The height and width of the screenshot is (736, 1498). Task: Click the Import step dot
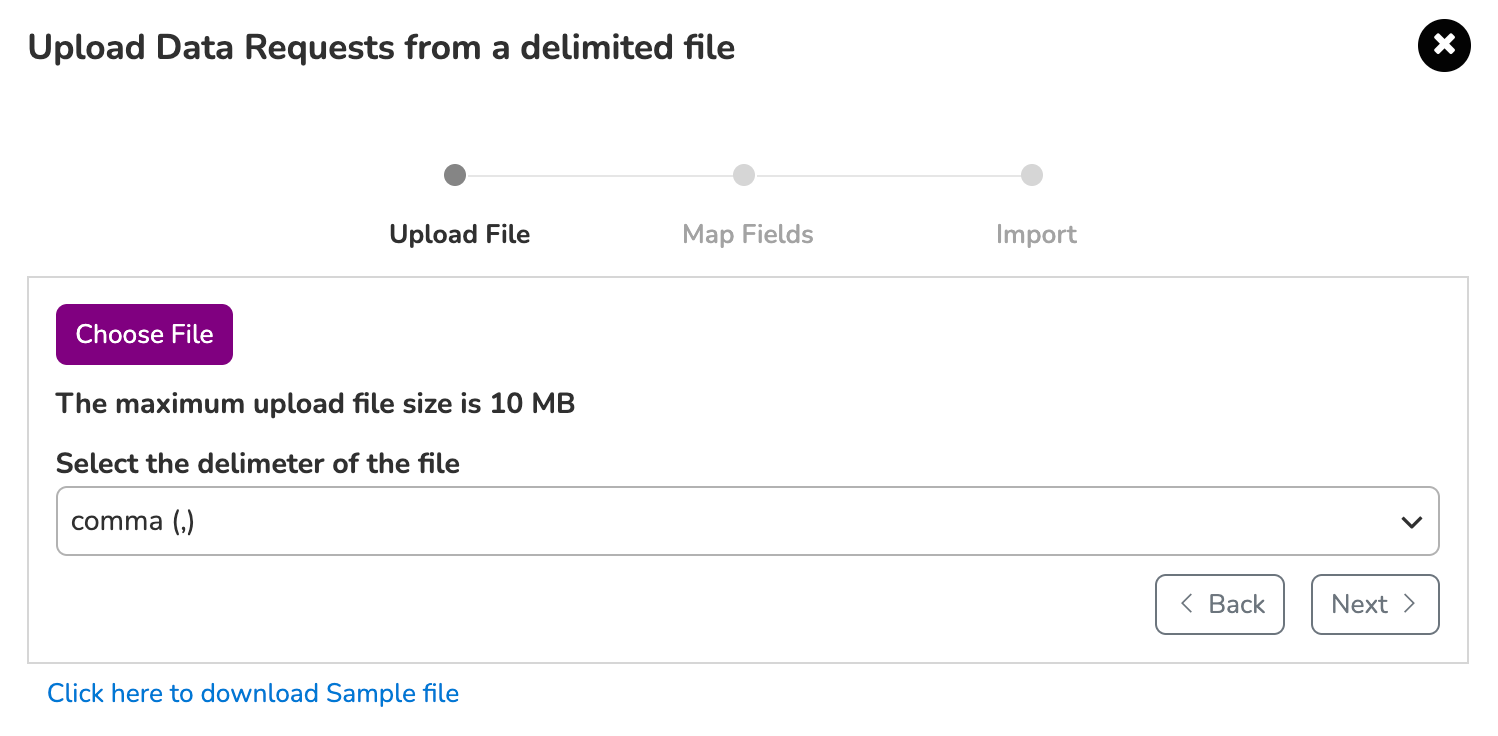tap(1032, 176)
